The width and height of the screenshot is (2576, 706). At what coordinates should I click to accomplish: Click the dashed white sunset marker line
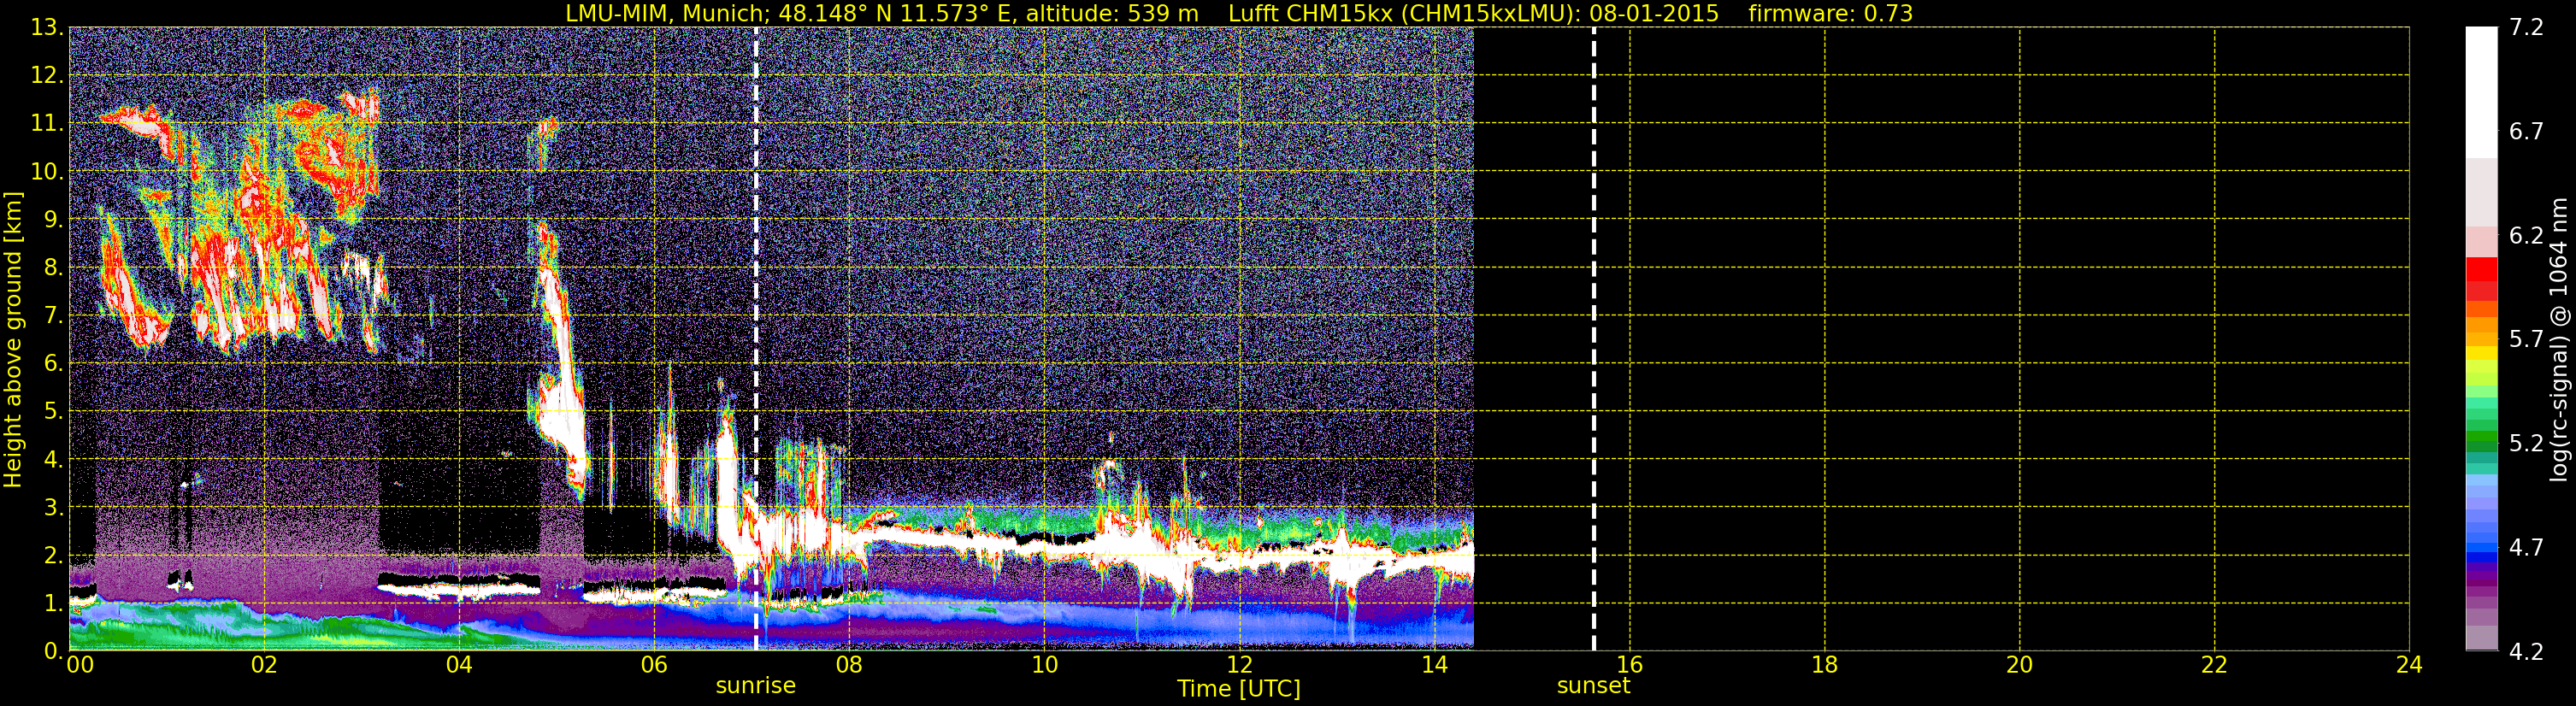(1593, 339)
